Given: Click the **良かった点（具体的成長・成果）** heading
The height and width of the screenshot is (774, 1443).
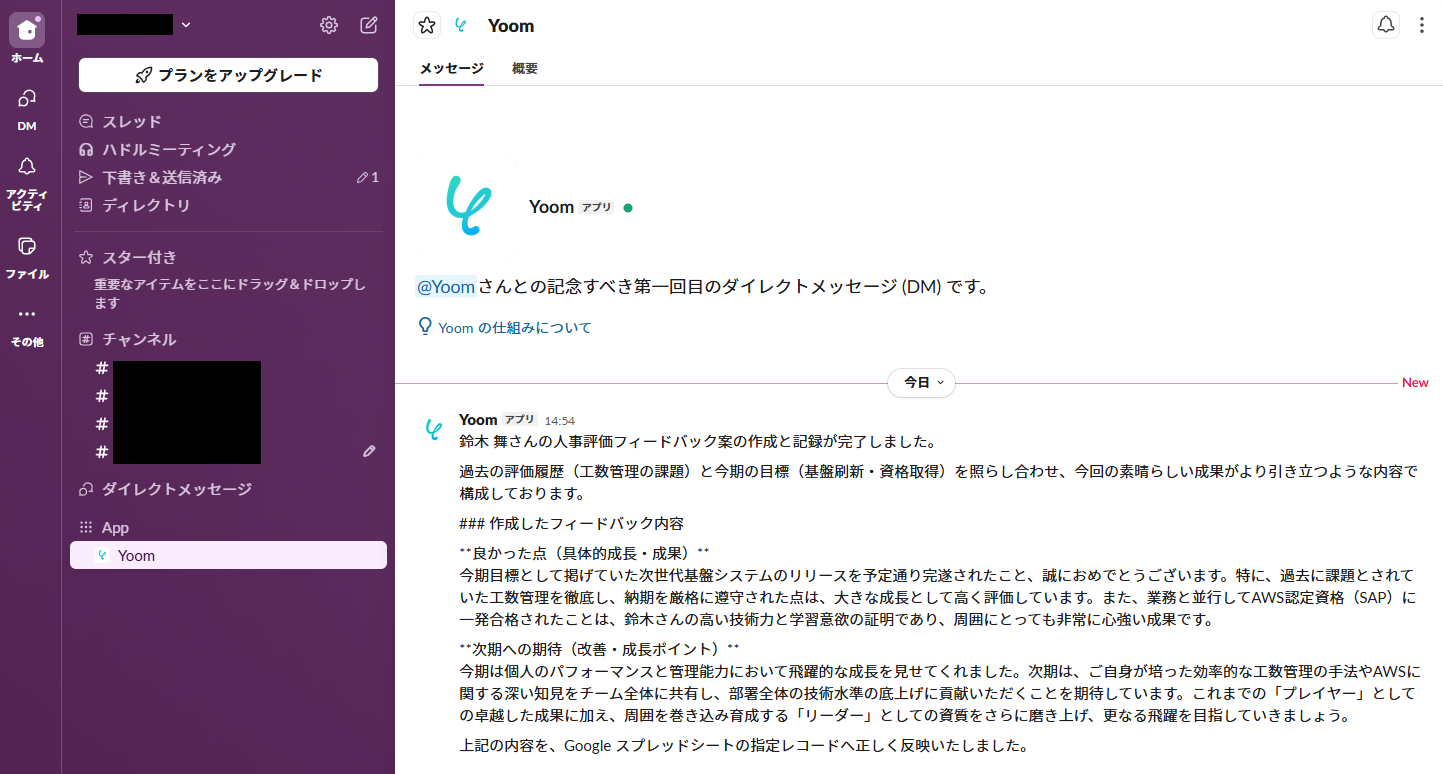Looking at the screenshot, I should 584,554.
